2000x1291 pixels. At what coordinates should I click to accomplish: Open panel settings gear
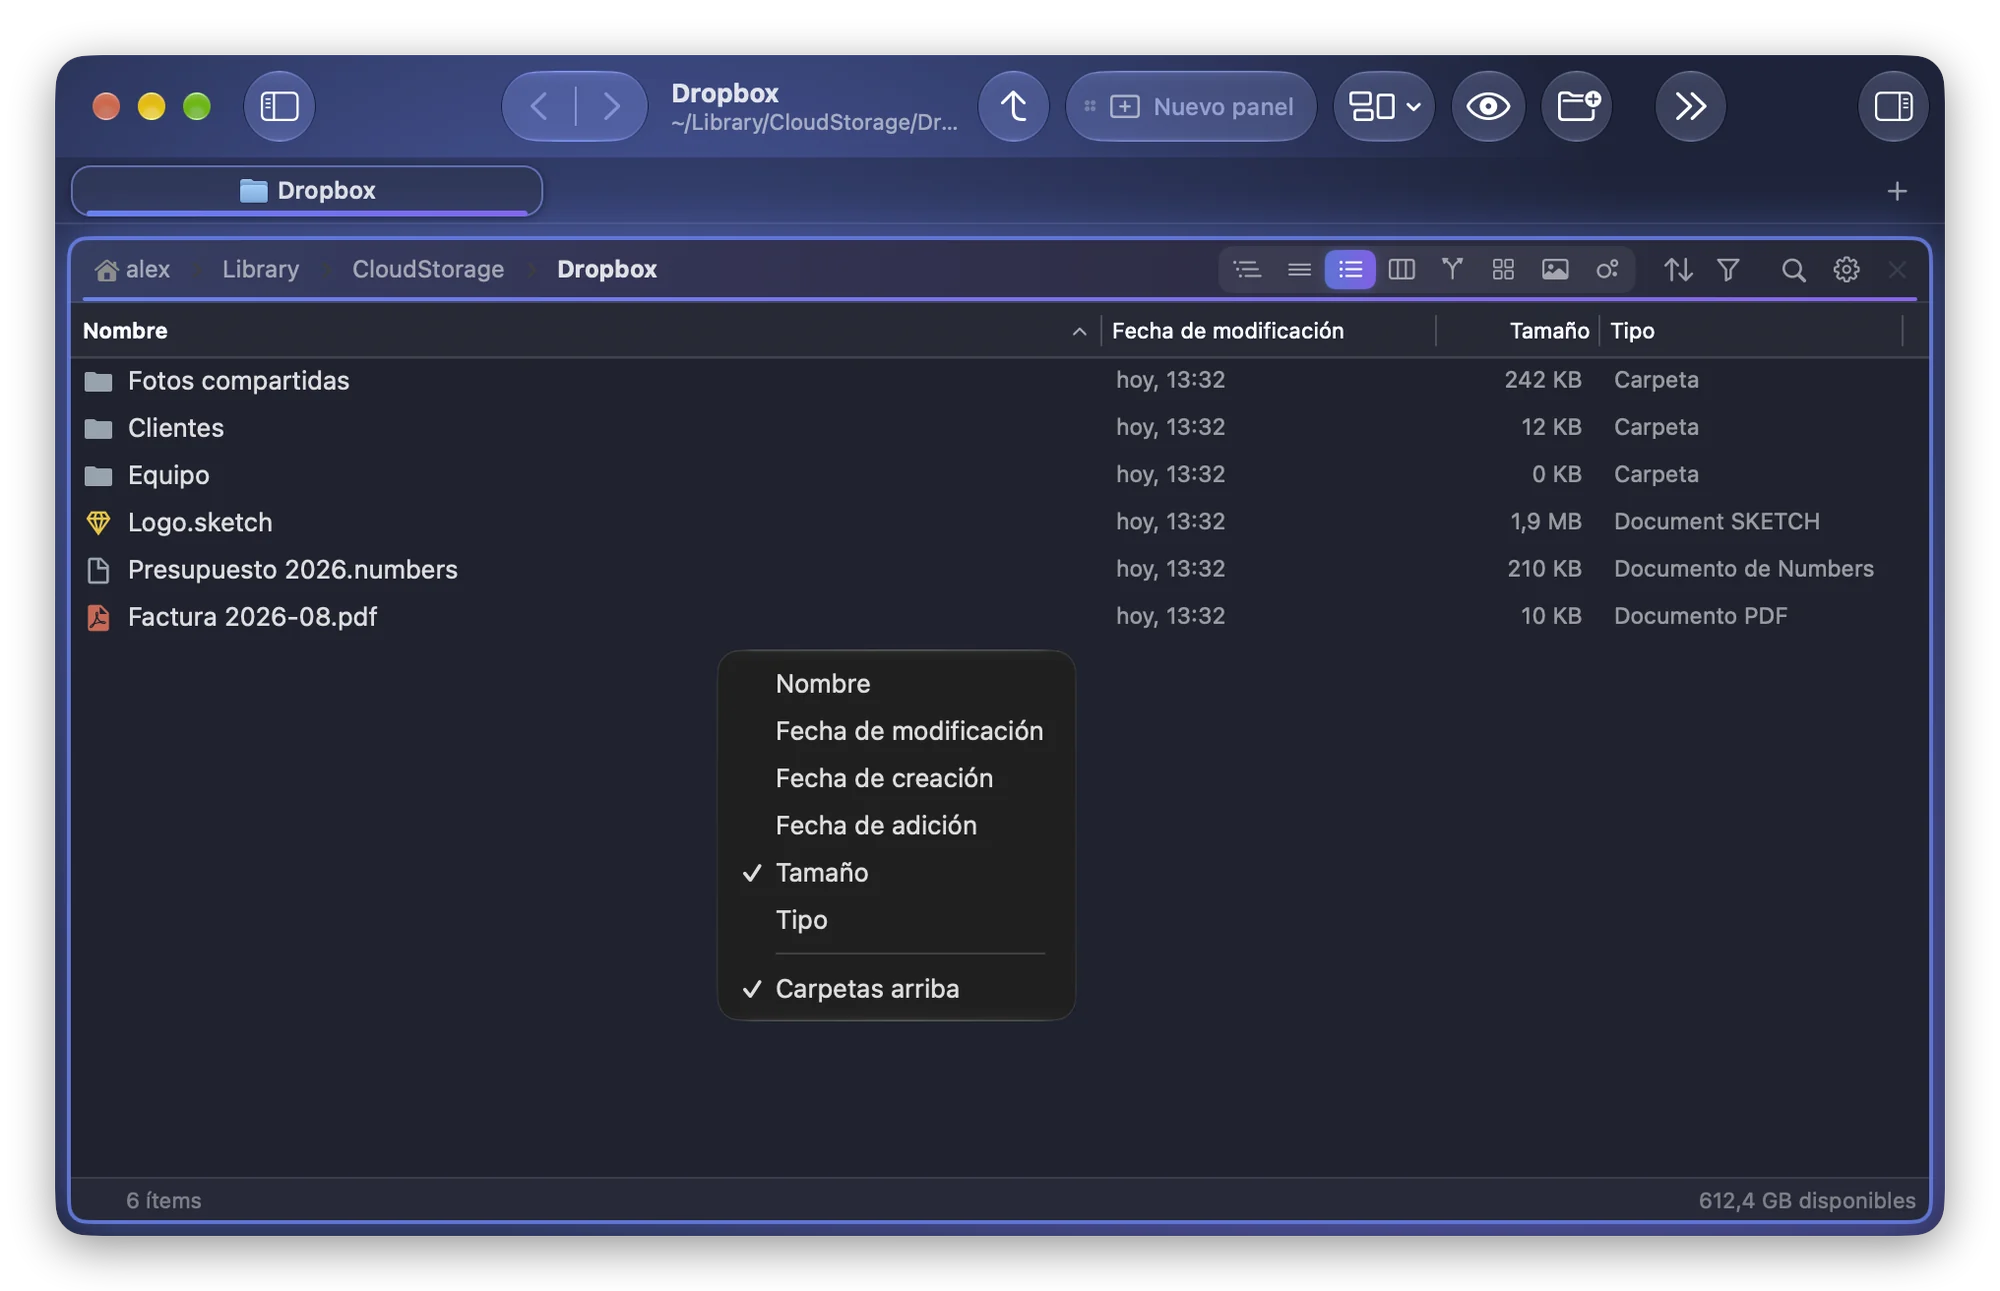[1846, 269]
